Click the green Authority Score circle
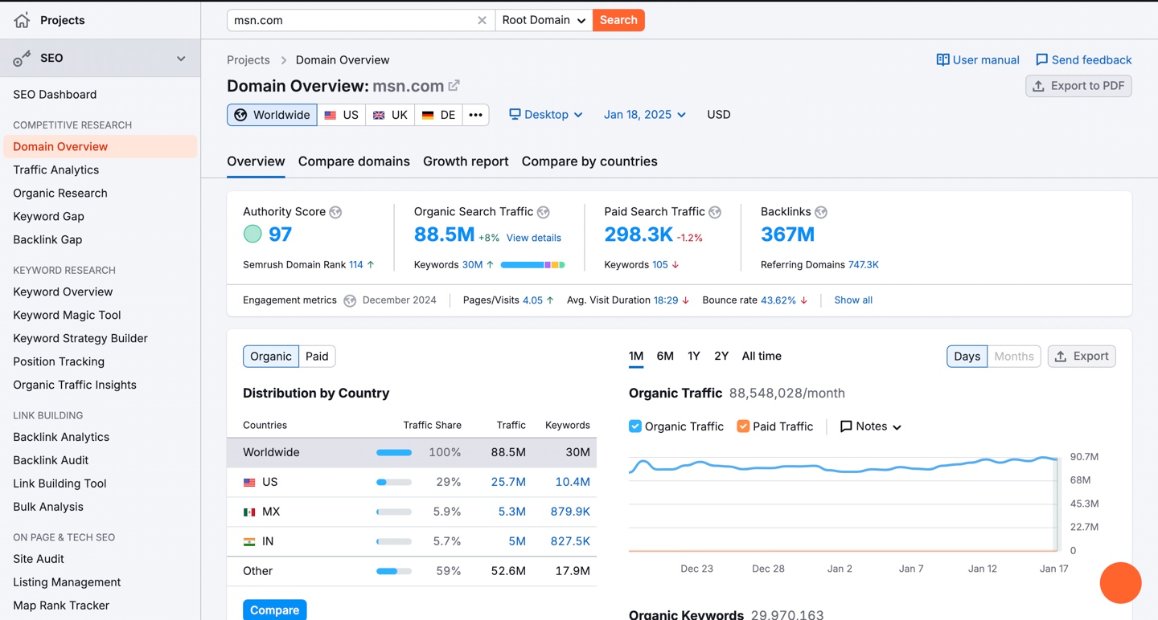The image size is (1158, 620). tap(252, 234)
